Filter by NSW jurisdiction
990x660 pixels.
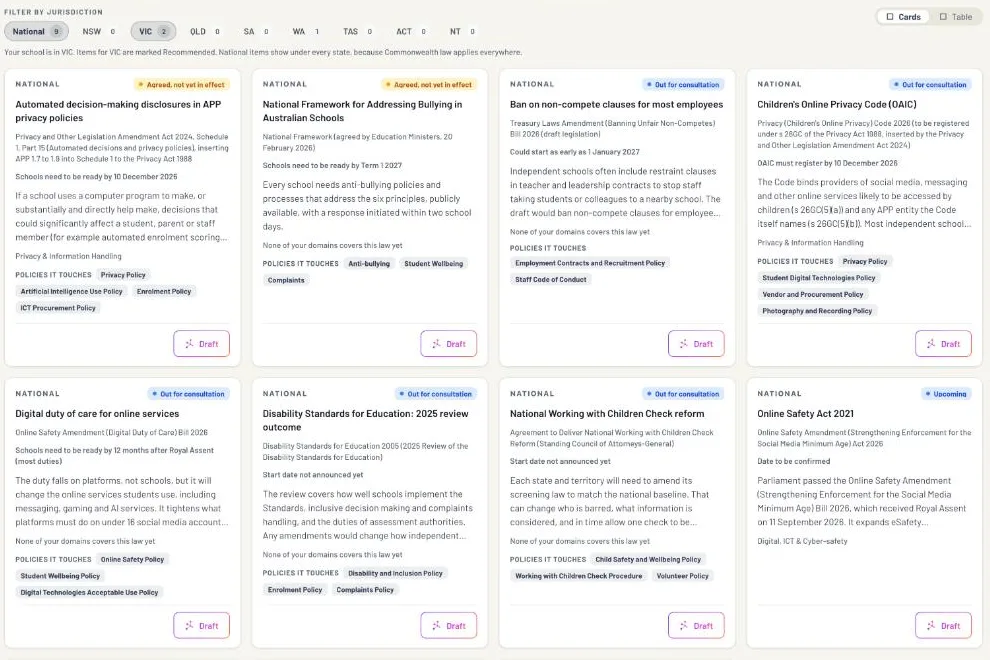[x=99, y=32]
